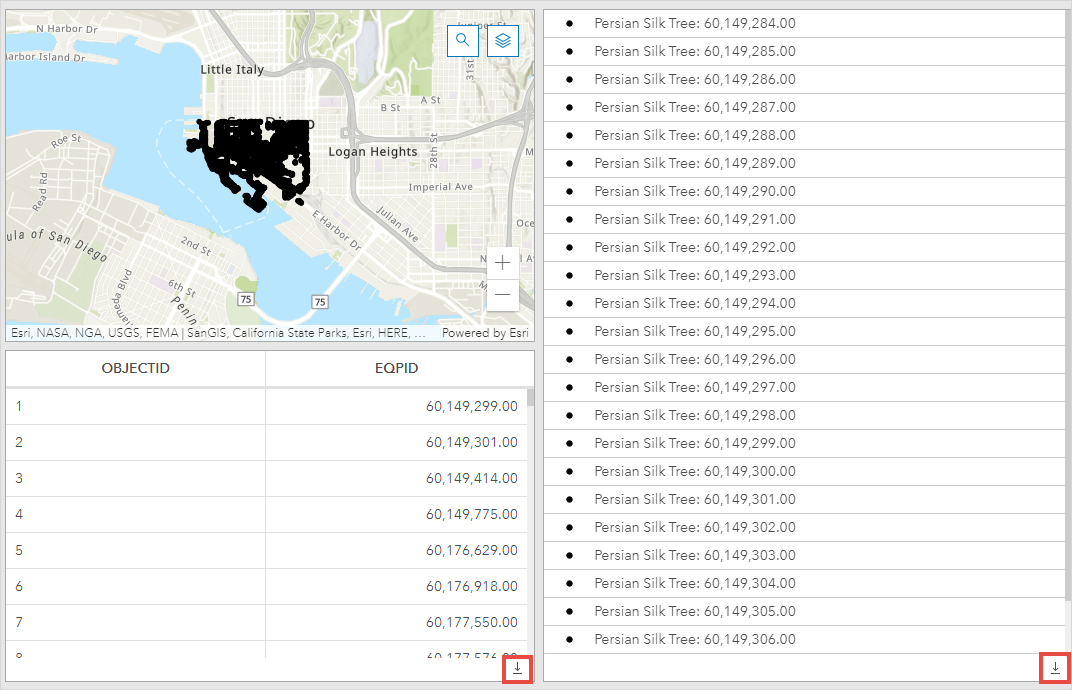This screenshot has width=1072, height=690.
Task: Zoom out on the map
Action: pos(502,295)
